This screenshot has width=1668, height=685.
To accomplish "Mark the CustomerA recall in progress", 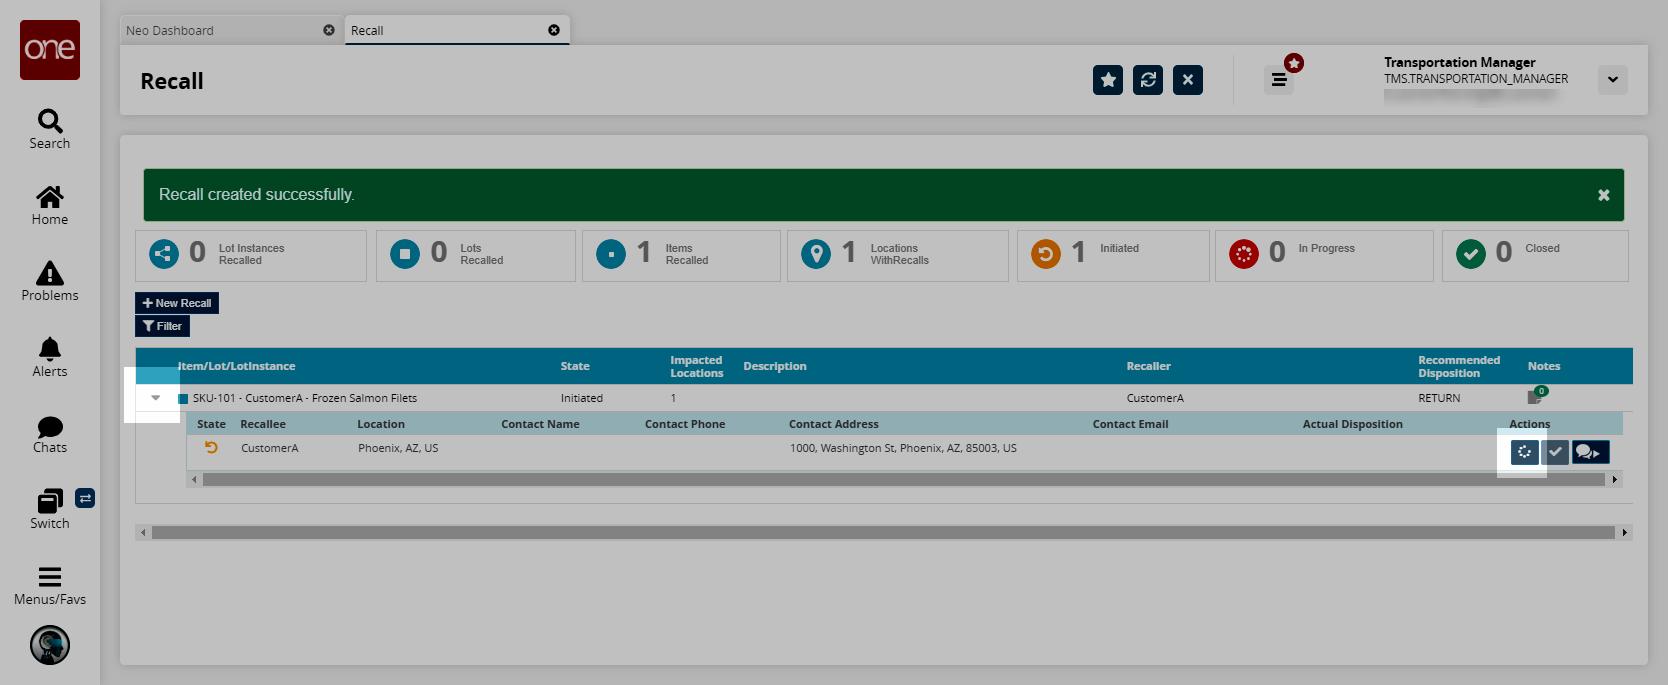I will [x=1525, y=452].
